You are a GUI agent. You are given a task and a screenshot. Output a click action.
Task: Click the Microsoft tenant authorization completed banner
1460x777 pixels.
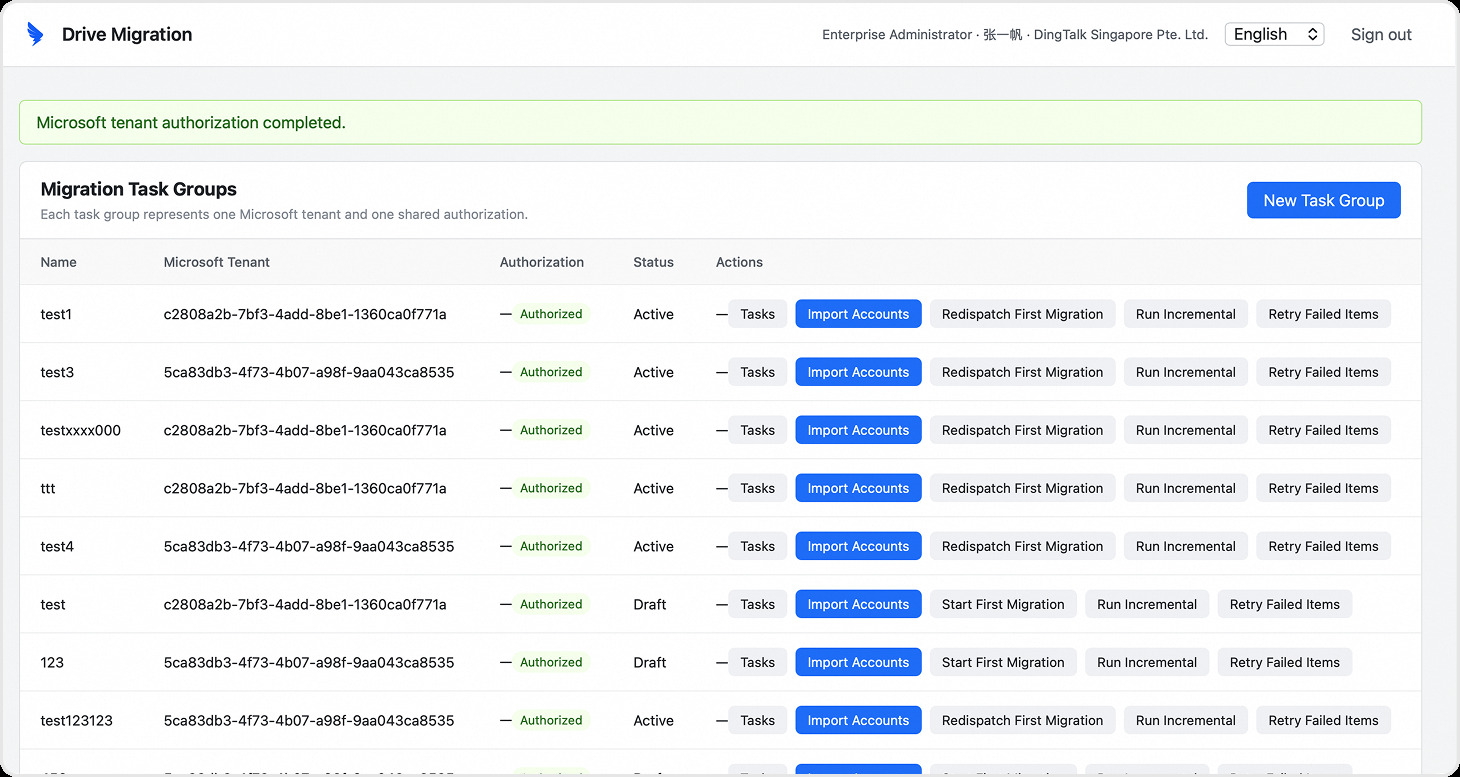720,122
